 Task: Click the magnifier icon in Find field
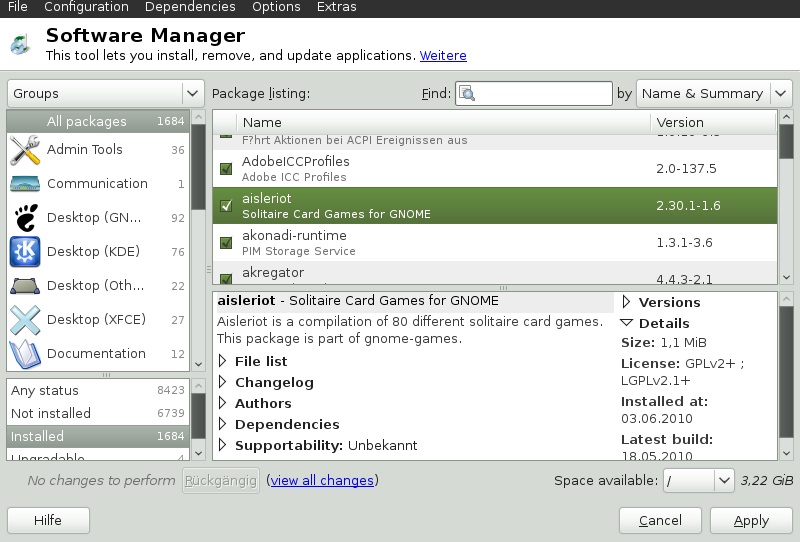tap(467, 94)
